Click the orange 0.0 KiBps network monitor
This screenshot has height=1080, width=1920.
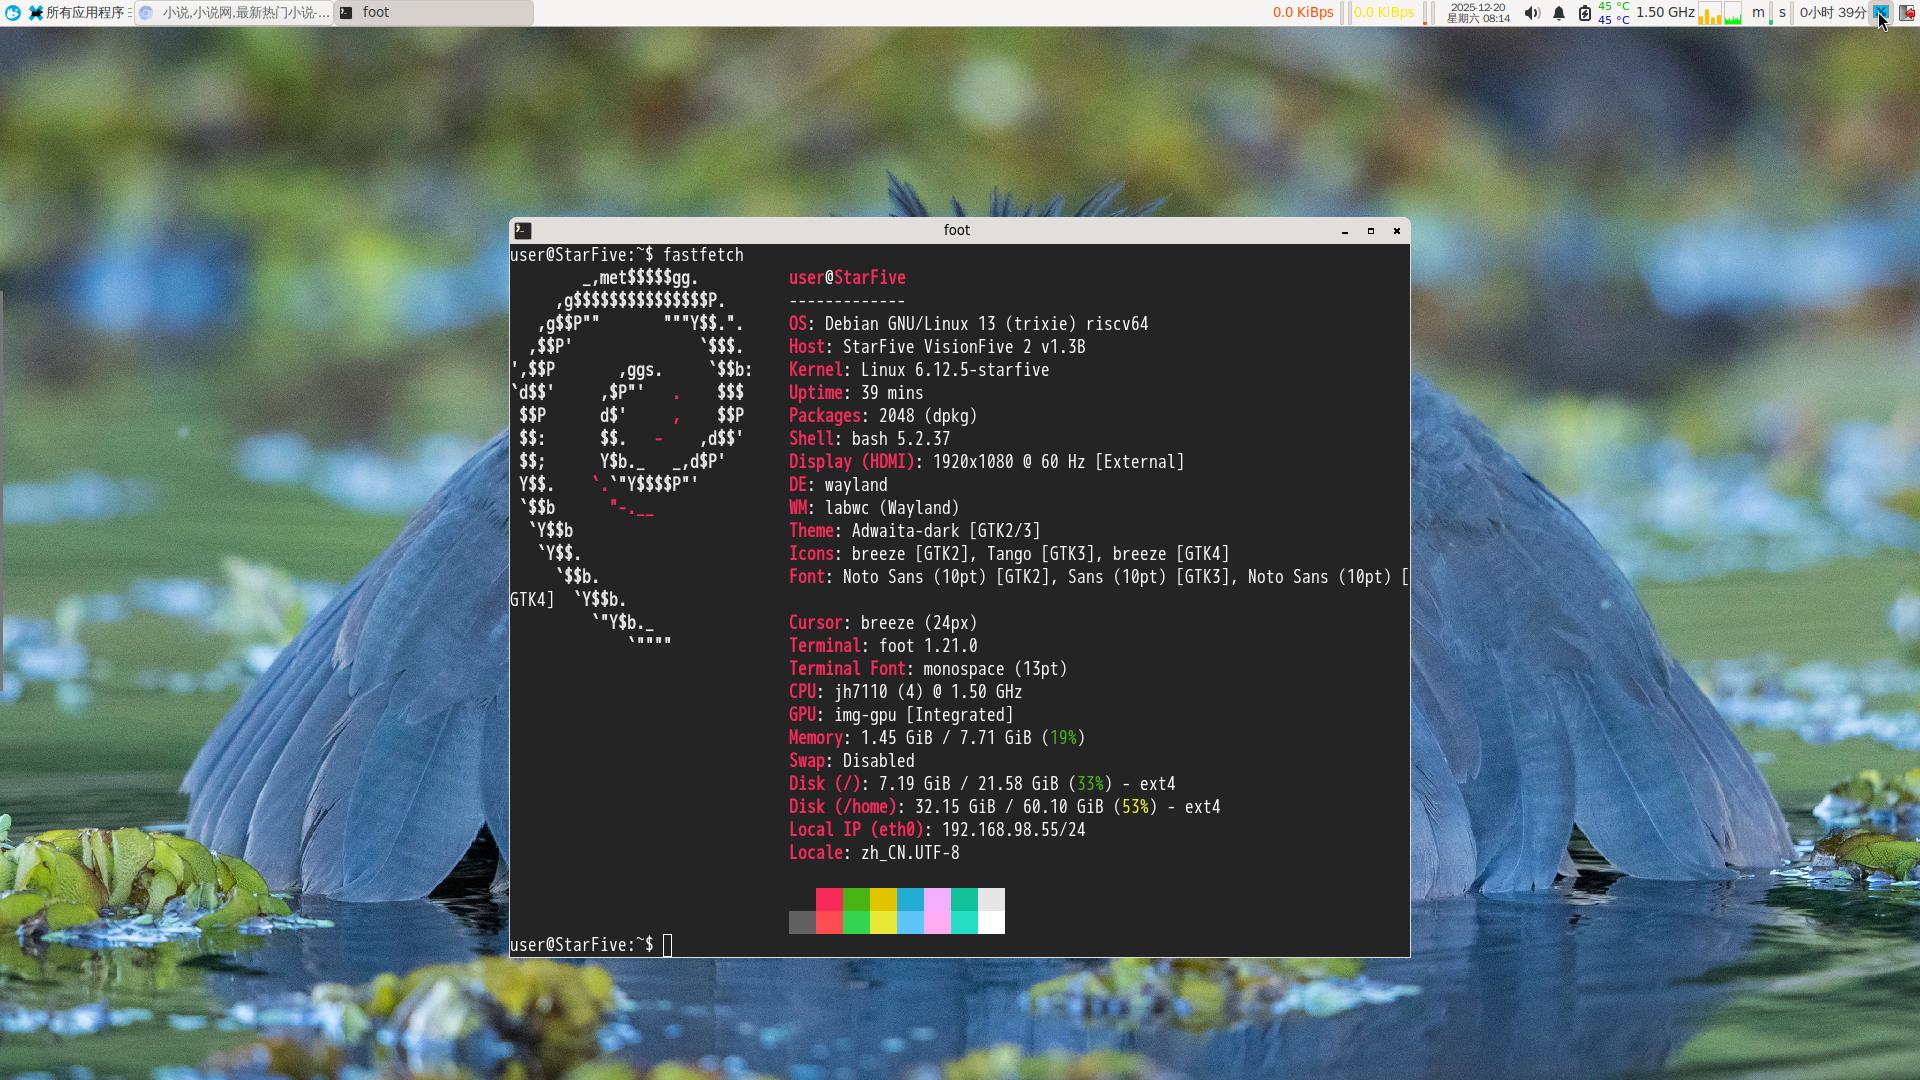click(x=1302, y=13)
